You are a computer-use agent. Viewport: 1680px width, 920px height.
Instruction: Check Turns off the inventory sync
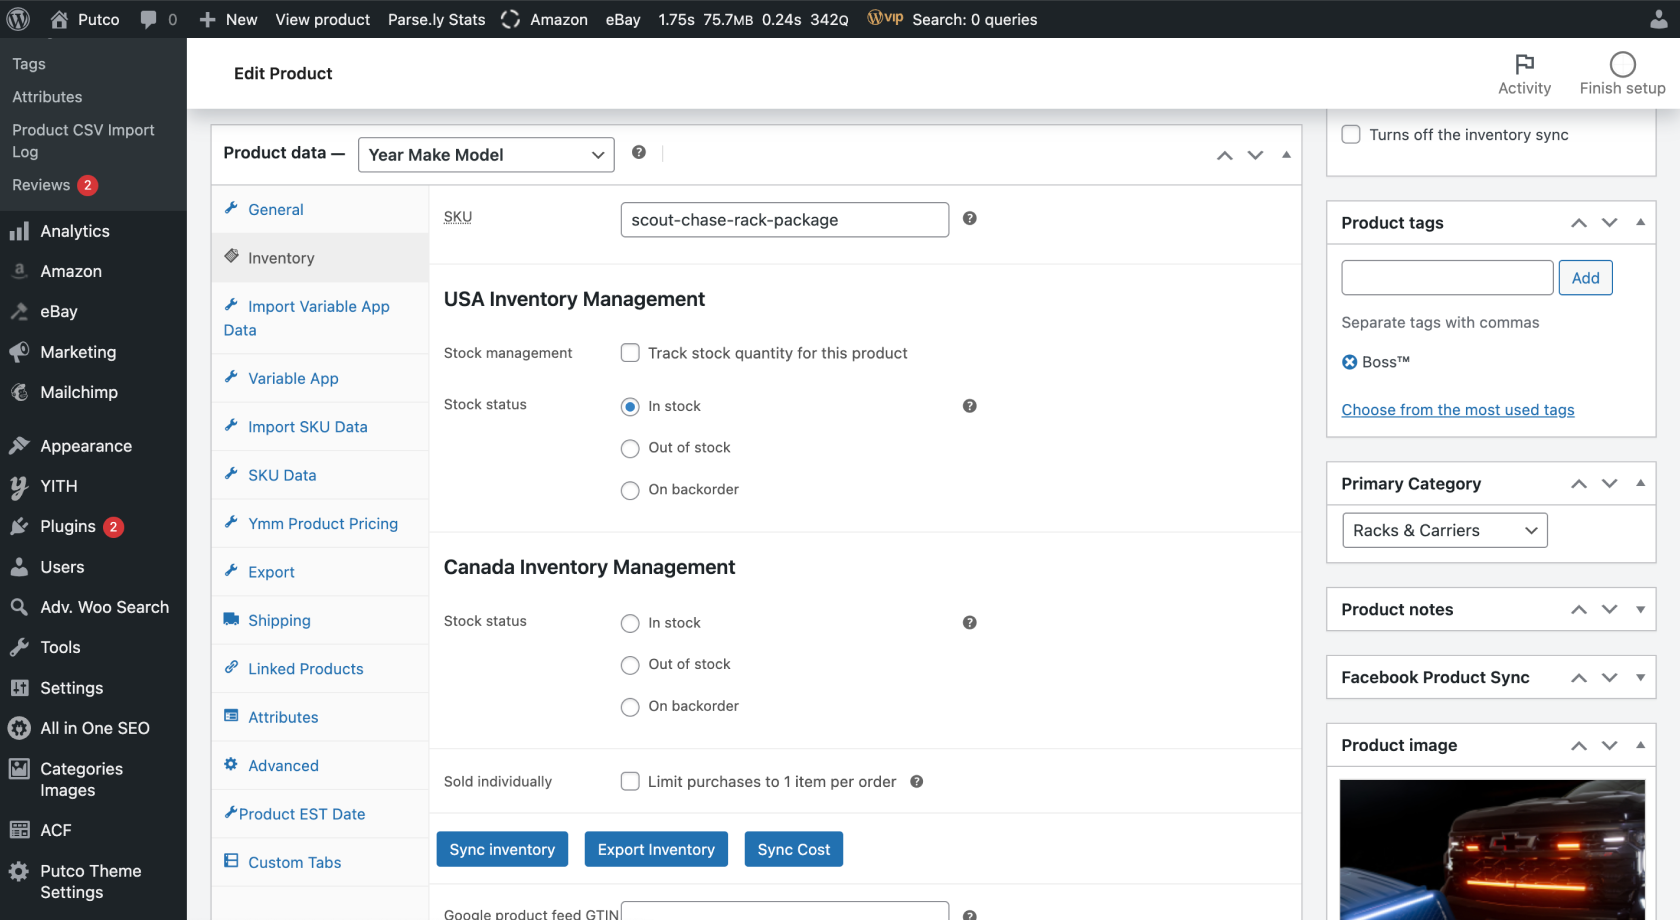(1351, 135)
